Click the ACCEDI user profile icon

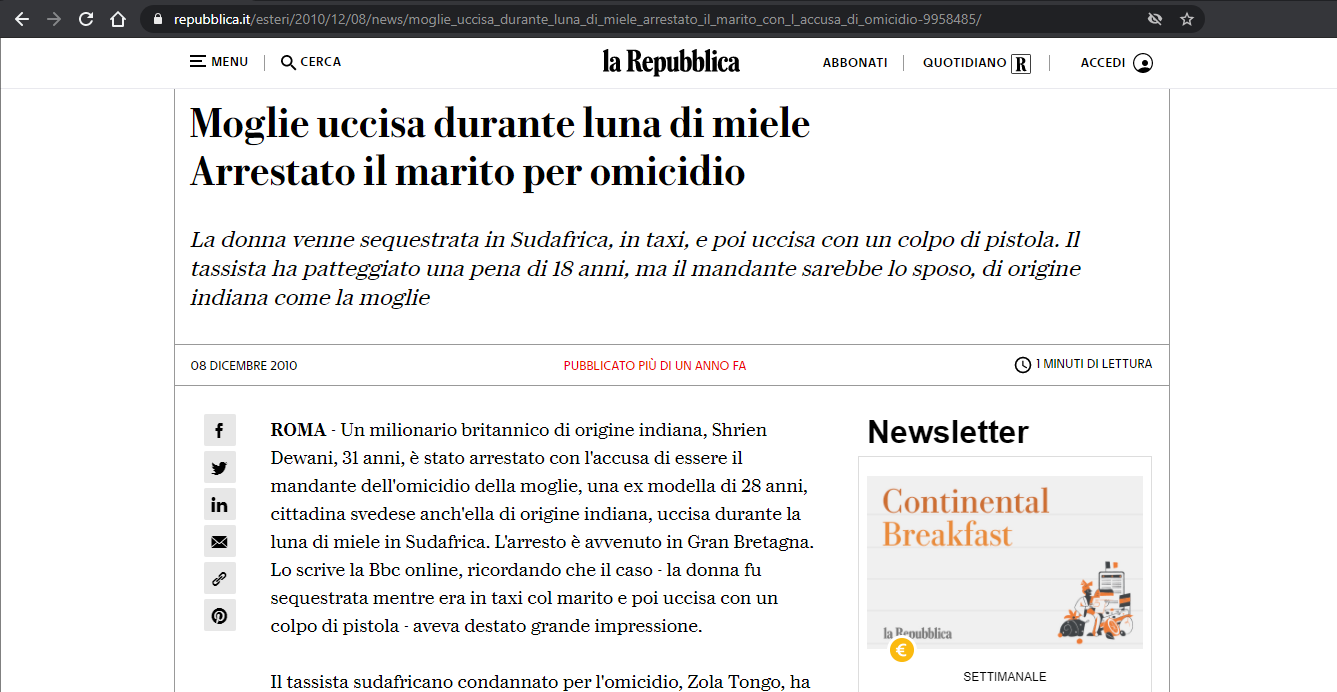[x=1143, y=63]
